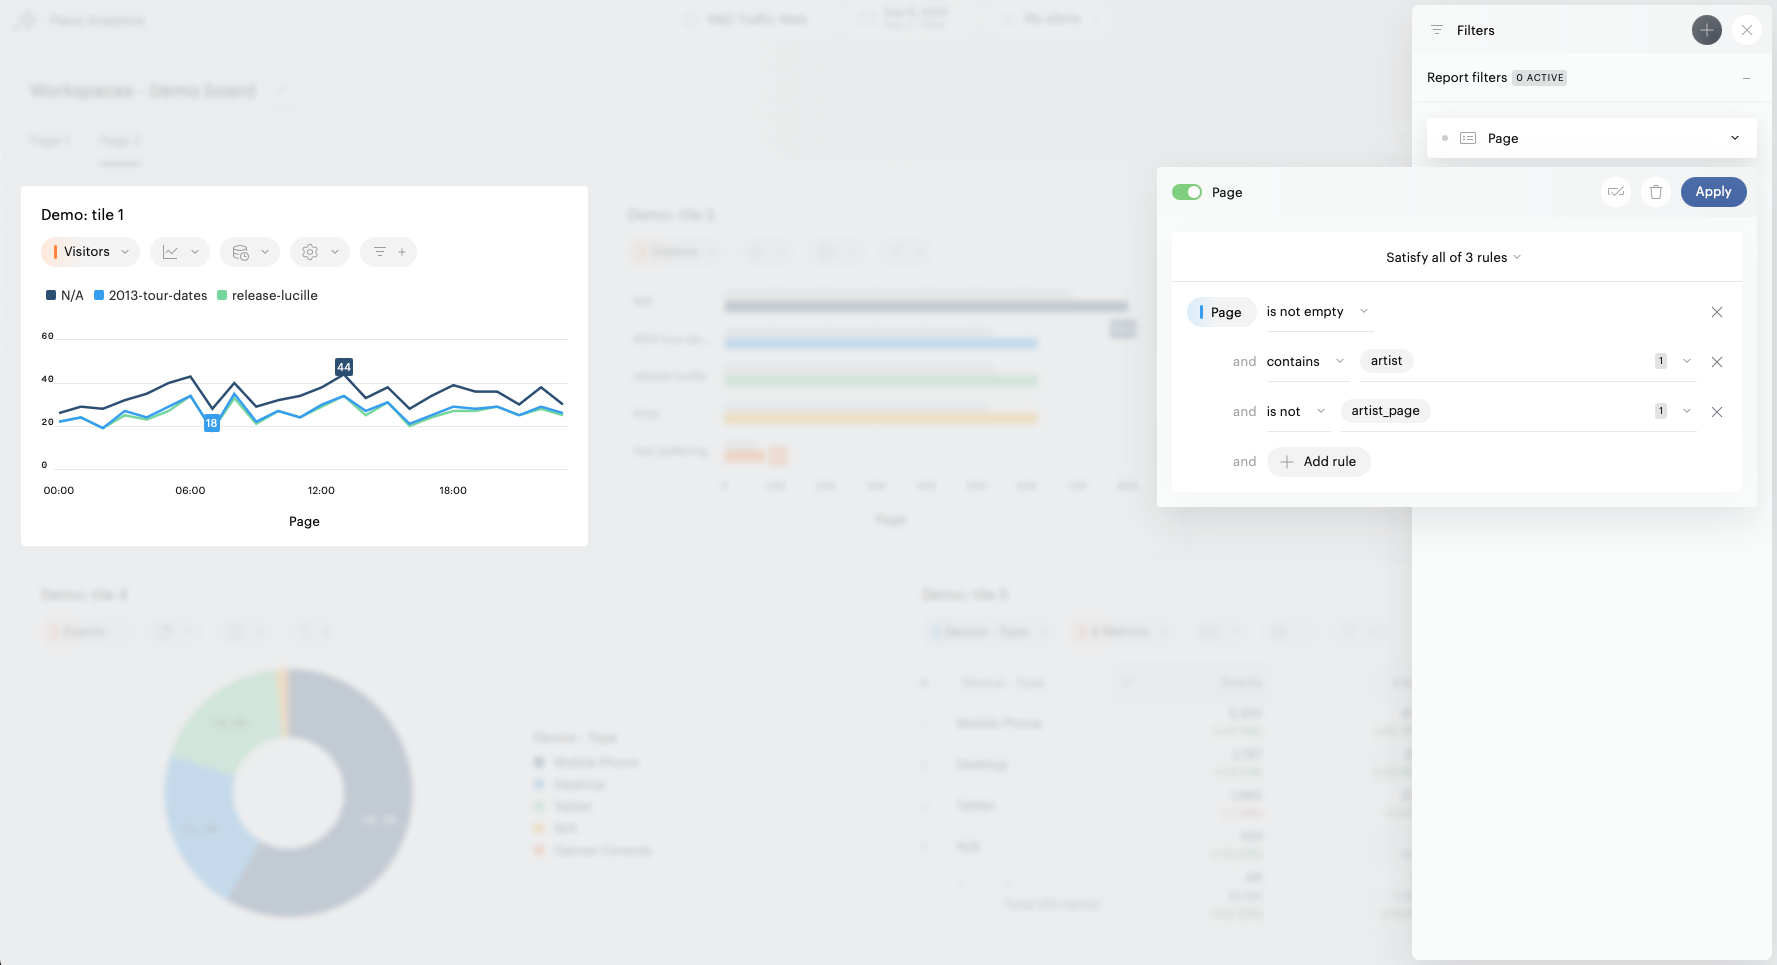The image size is (1777, 965).
Task: Click the release-lucille green legend swatch
Action: tap(222, 296)
